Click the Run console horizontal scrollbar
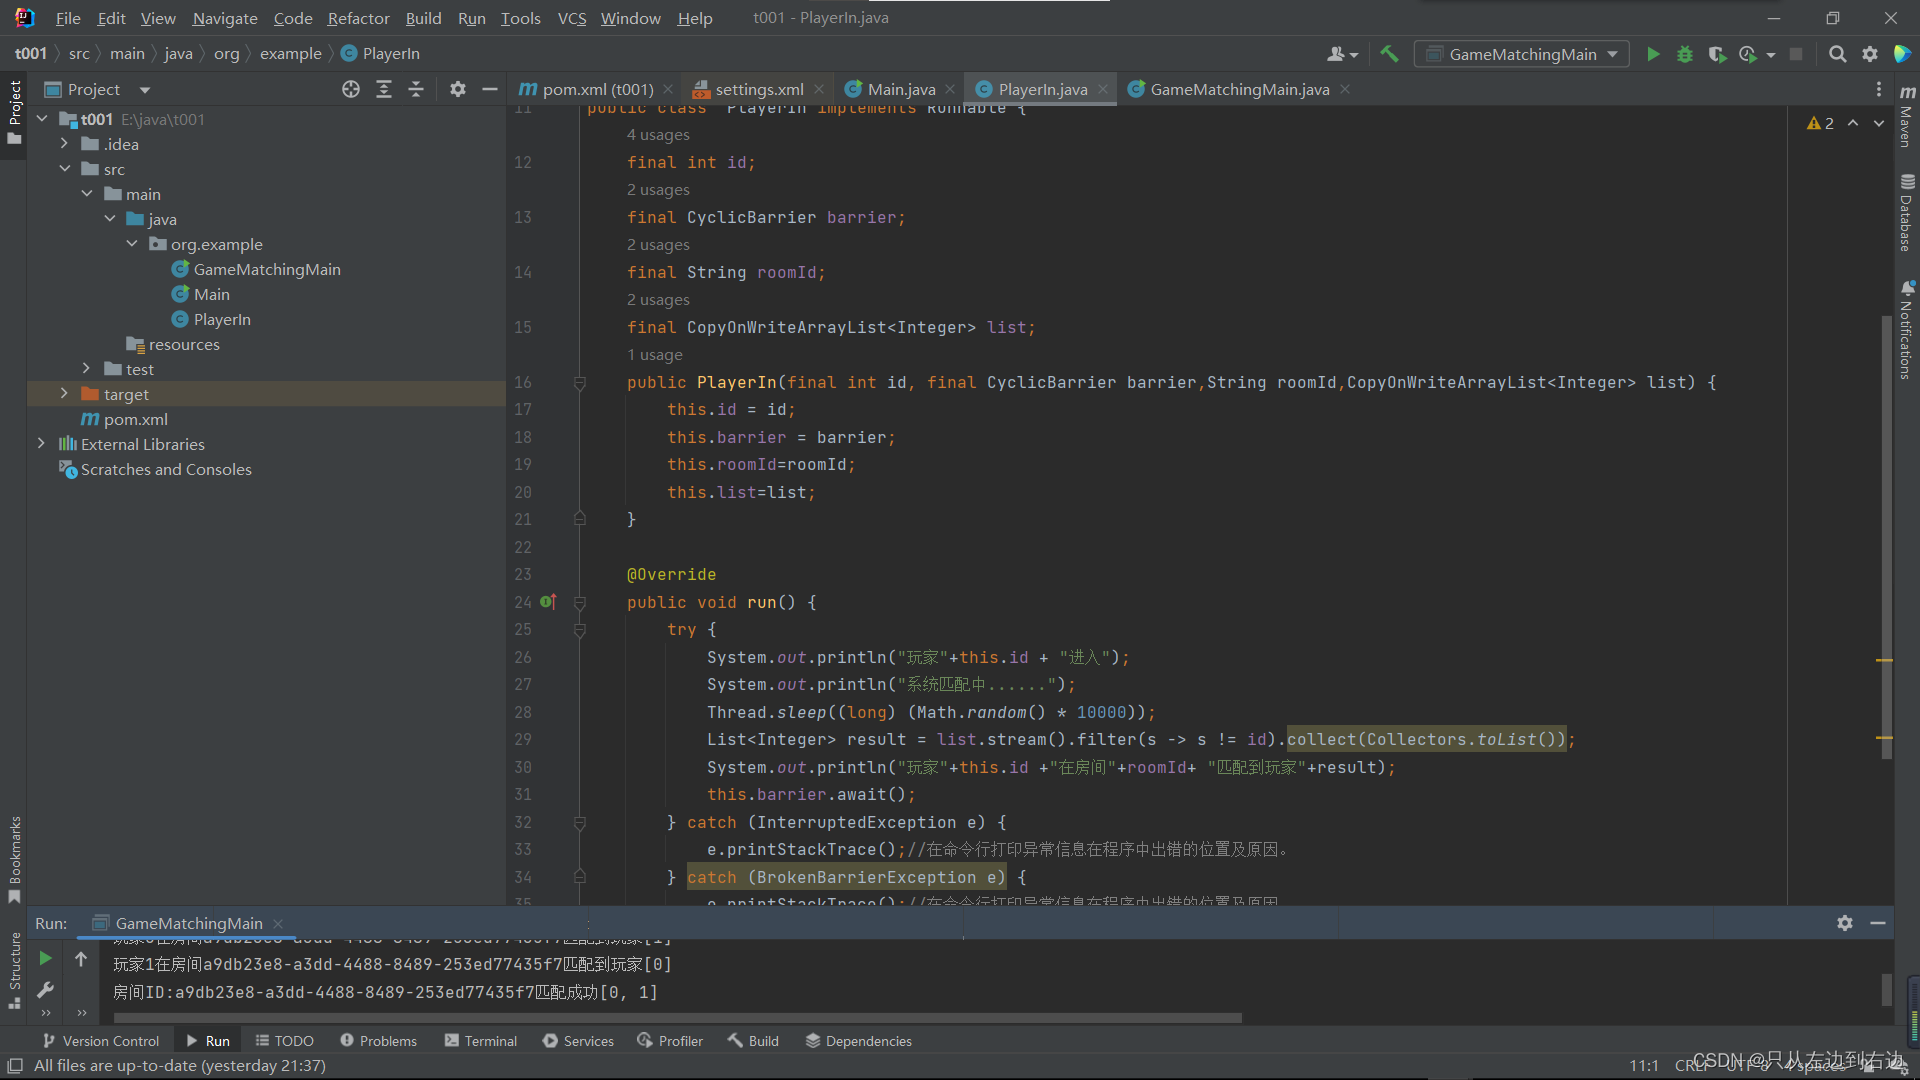Viewport: 1920px width, 1080px height. point(677,1018)
